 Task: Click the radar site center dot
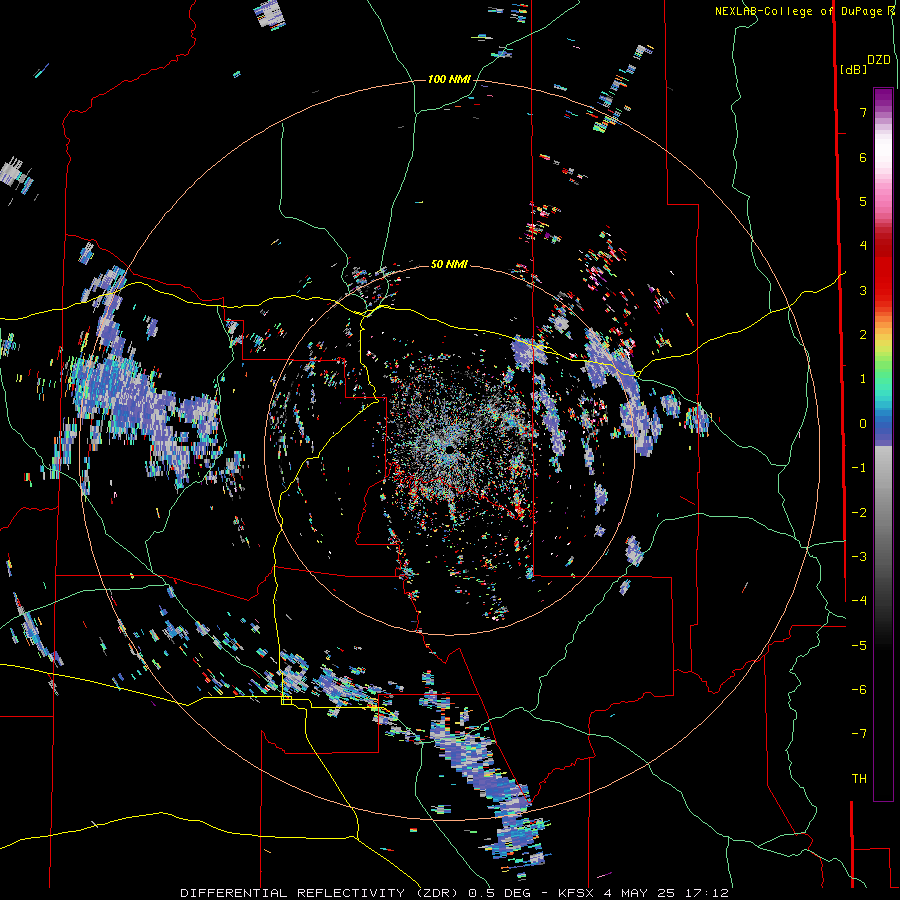tap(449, 449)
